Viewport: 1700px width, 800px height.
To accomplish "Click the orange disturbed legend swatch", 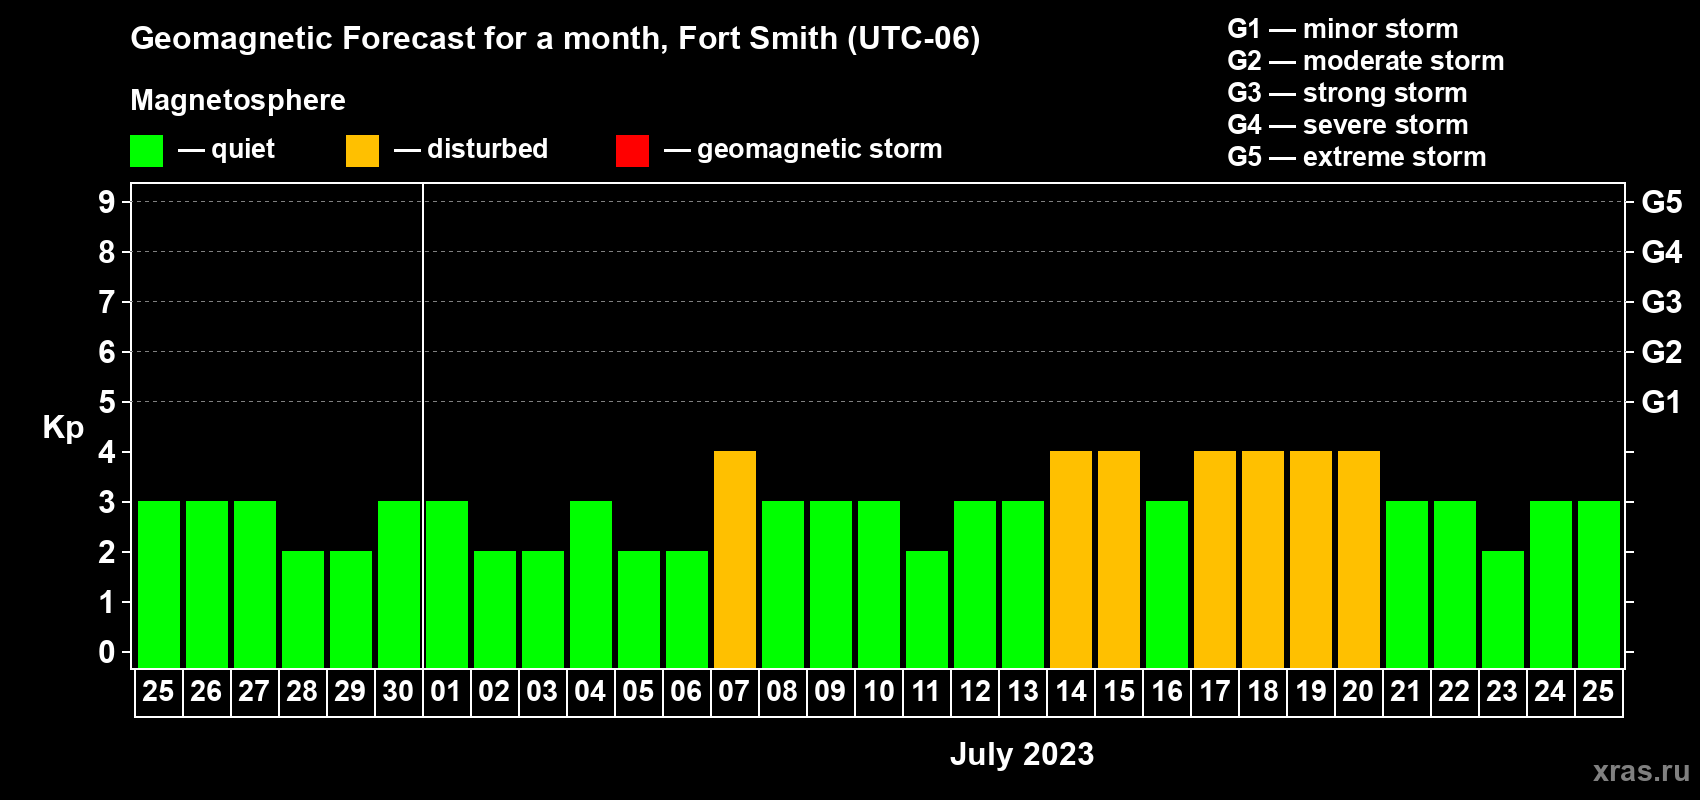I will (x=362, y=151).
